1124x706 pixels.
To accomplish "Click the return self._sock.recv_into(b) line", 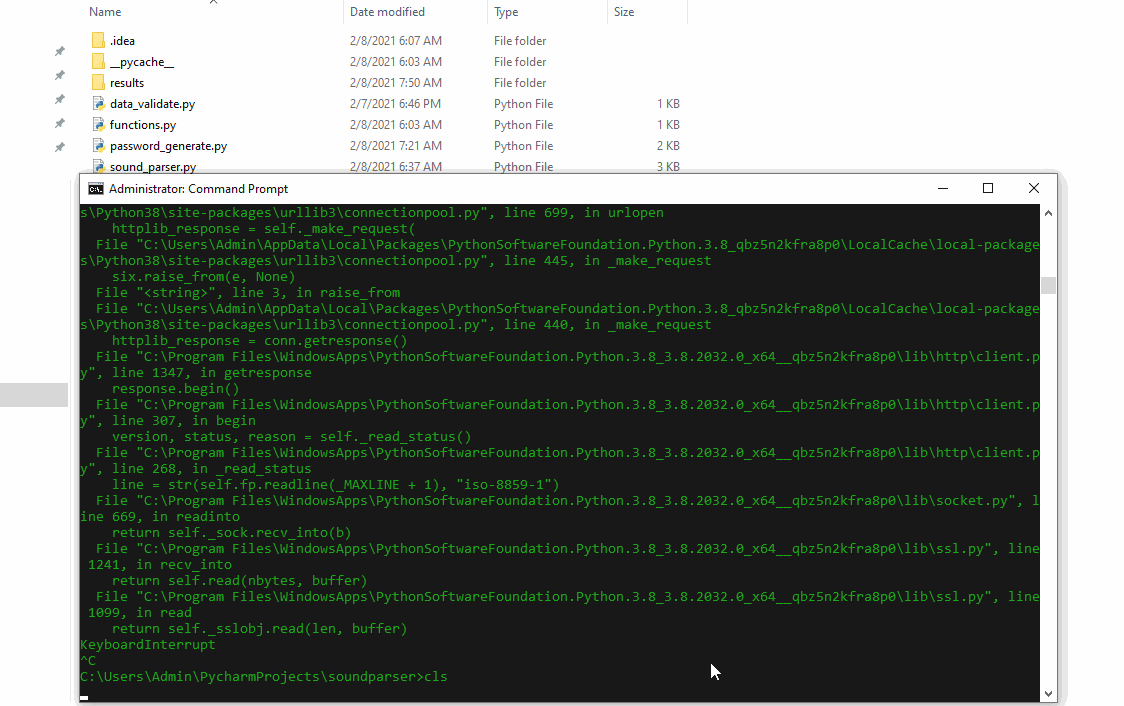I will (232, 533).
